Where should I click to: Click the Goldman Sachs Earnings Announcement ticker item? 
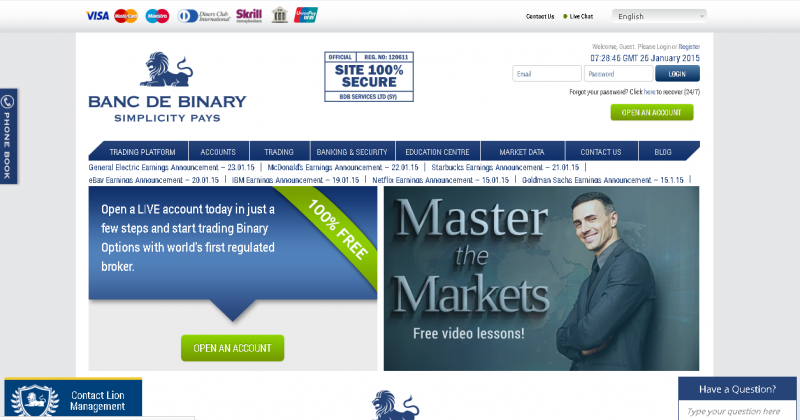603,180
